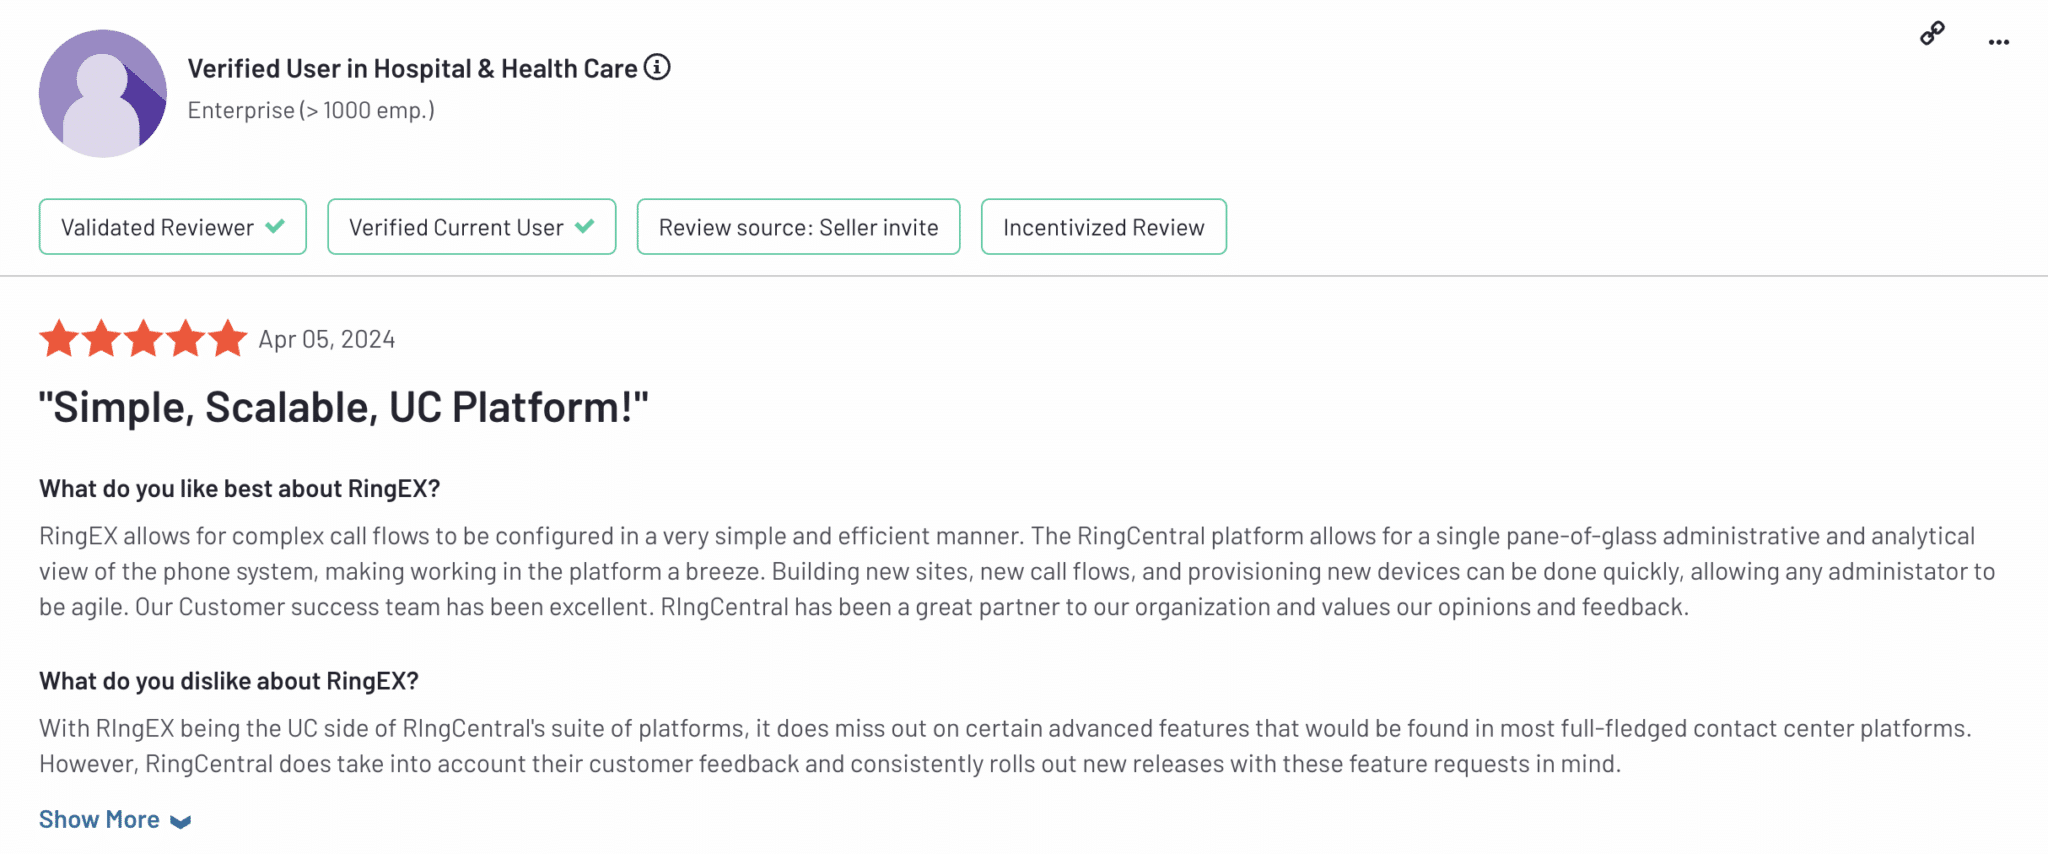Click the info icon beside the reviewer name
This screenshot has height=854, width=2048.
[657, 67]
